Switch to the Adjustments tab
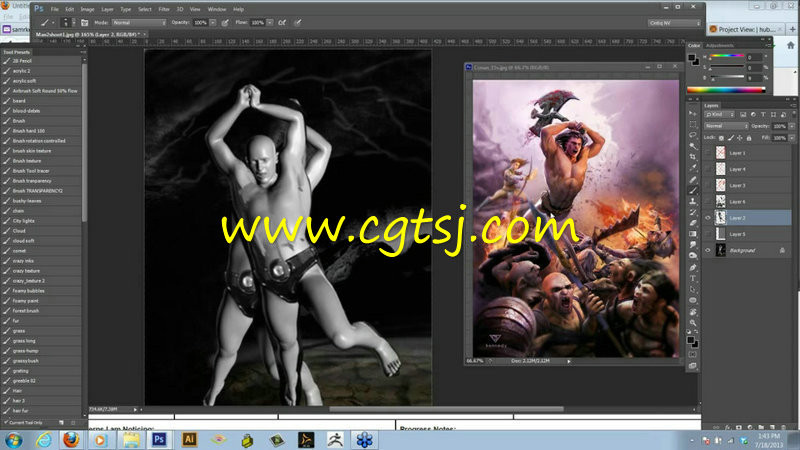 pyautogui.click(x=720, y=45)
